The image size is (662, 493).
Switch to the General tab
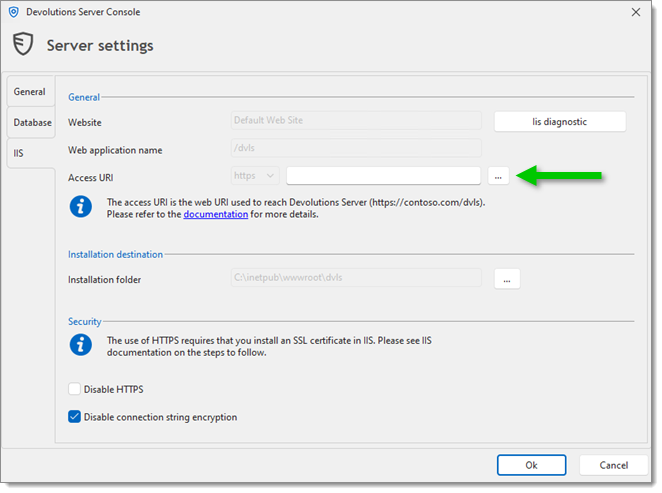30,92
